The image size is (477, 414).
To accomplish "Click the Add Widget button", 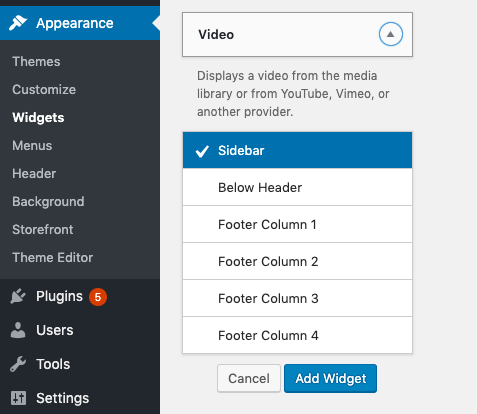I will coord(330,378).
